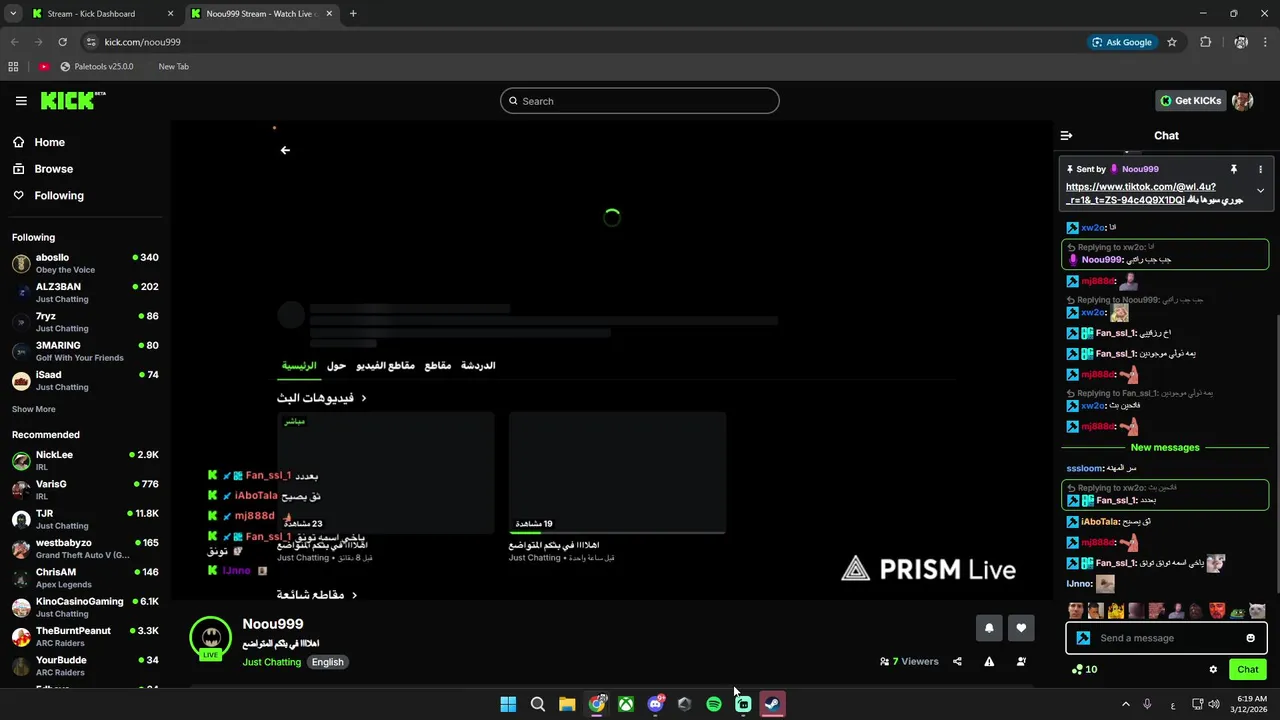
Task: Open 3MARING channel in sidebar
Action: (x=85, y=351)
